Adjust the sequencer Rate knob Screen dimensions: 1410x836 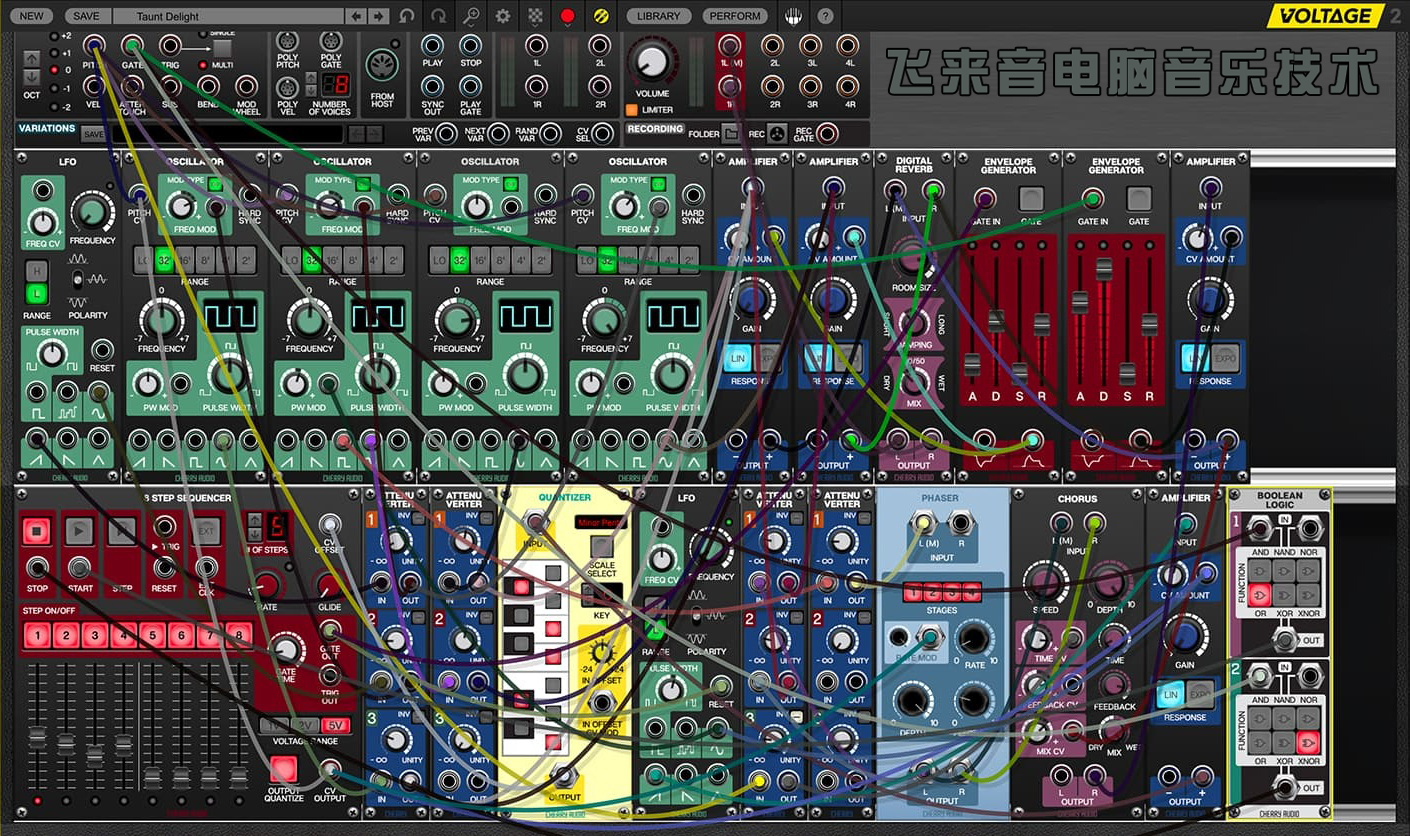coord(267,585)
